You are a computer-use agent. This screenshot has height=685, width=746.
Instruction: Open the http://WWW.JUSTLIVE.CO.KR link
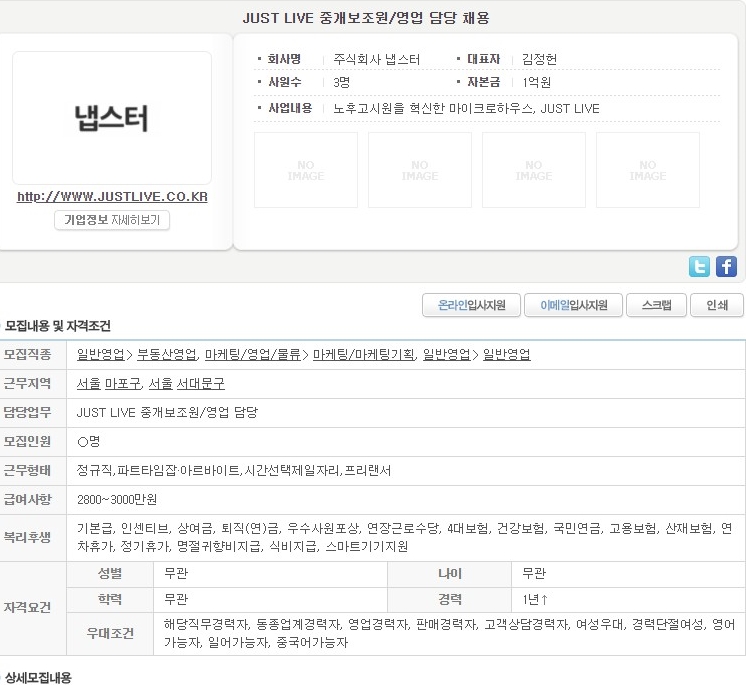[112, 196]
